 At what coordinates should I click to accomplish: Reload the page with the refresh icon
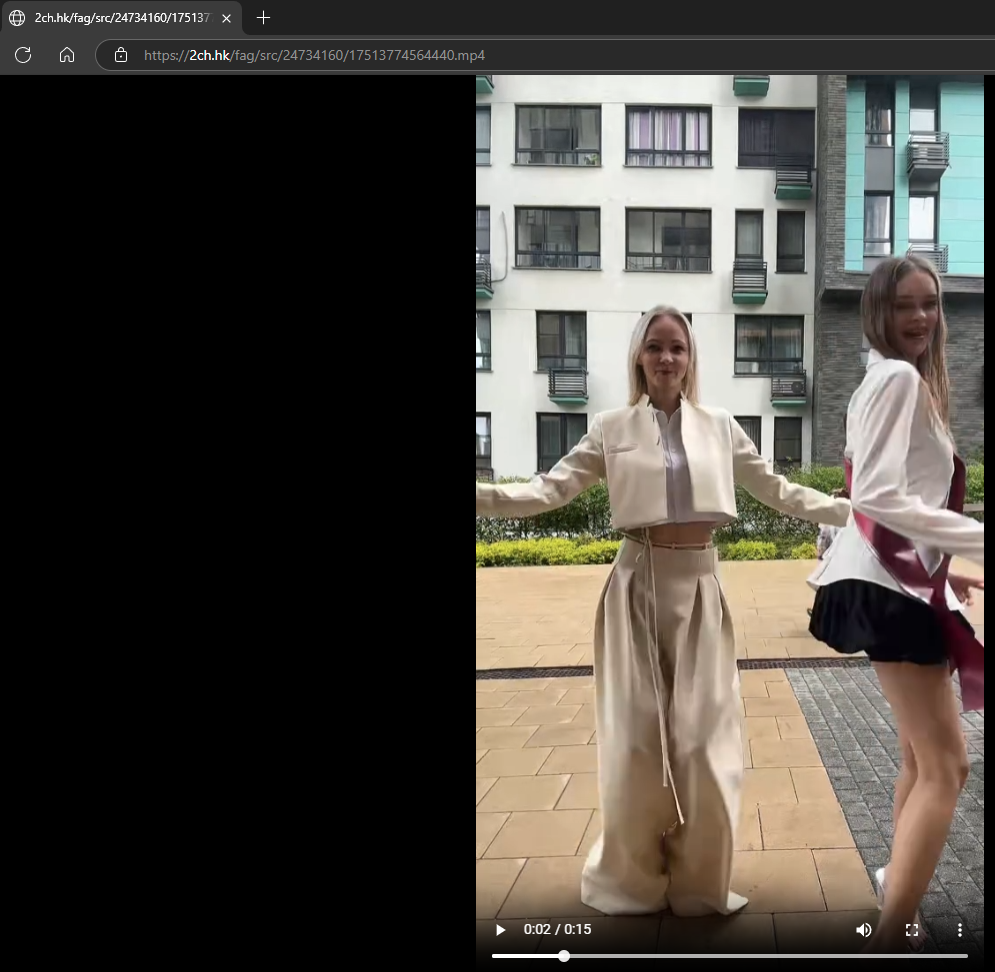23,55
